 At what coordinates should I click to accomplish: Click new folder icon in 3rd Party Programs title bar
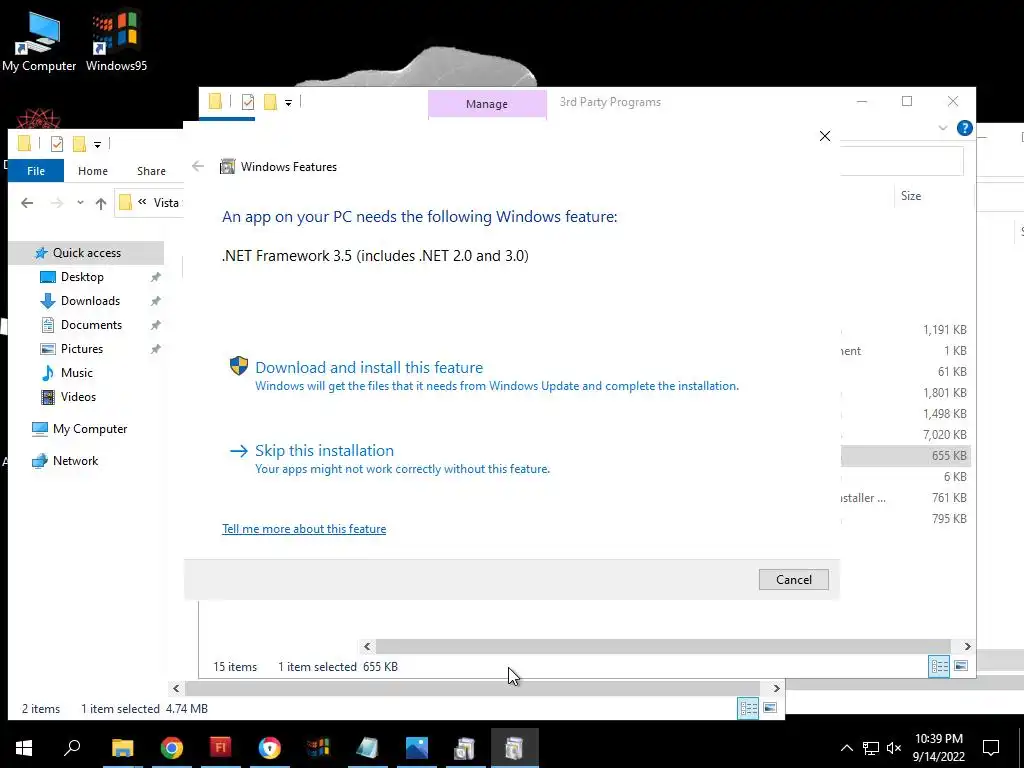point(270,102)
